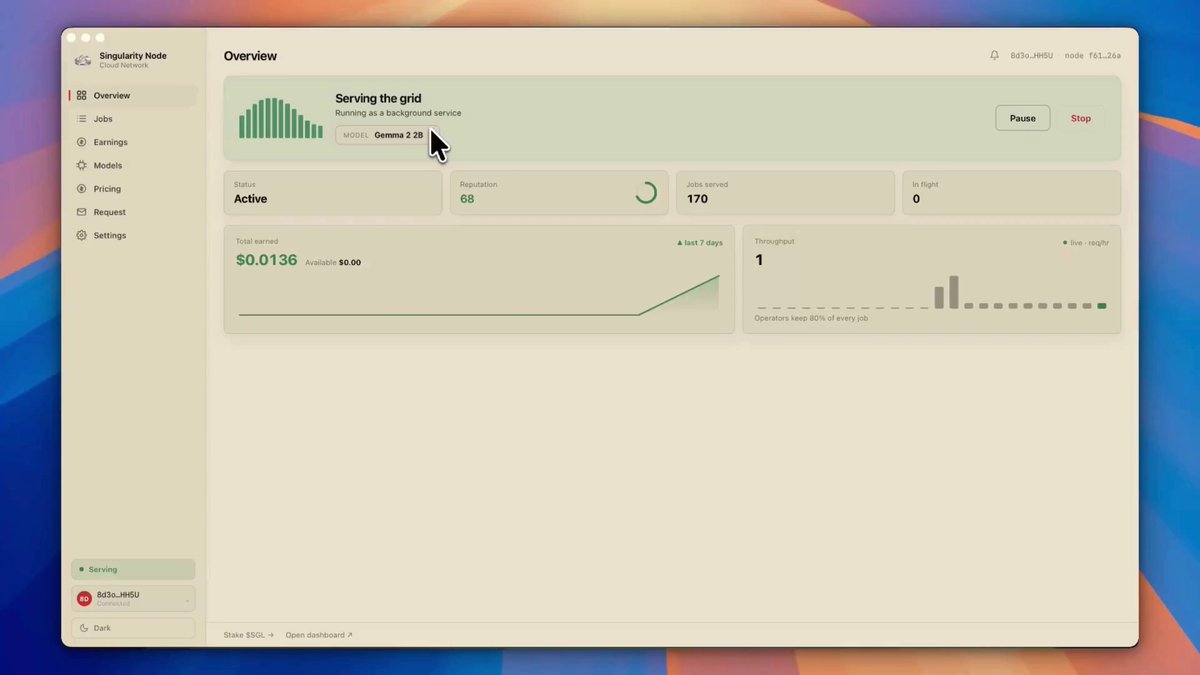Click the In flight 0 card
1200x675 pixels.
1011,193
